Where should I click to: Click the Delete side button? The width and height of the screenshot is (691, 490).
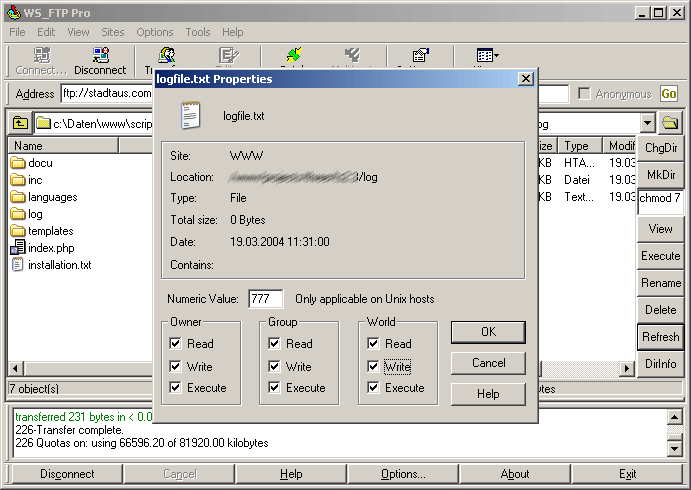(661, 310)
